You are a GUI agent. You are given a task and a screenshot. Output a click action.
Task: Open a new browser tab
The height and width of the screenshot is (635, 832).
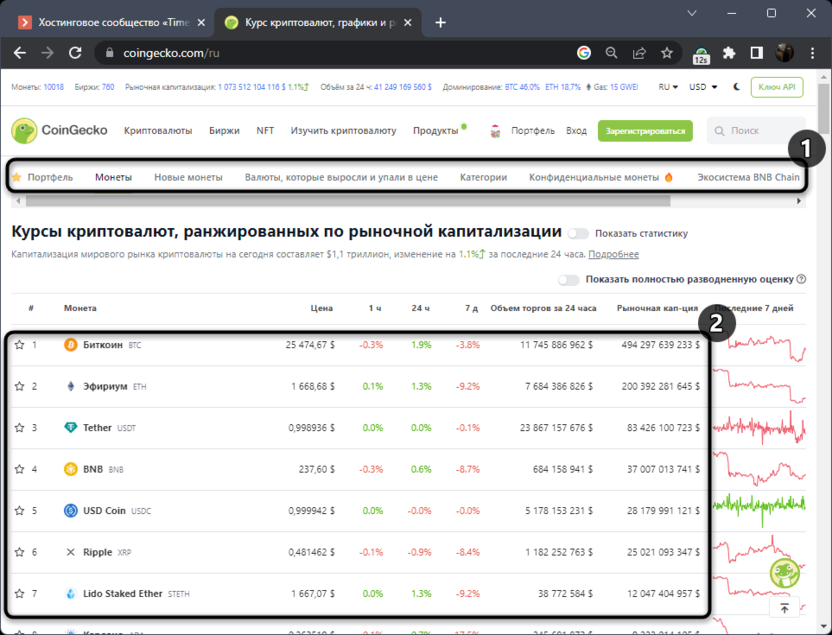pos(440,23)
